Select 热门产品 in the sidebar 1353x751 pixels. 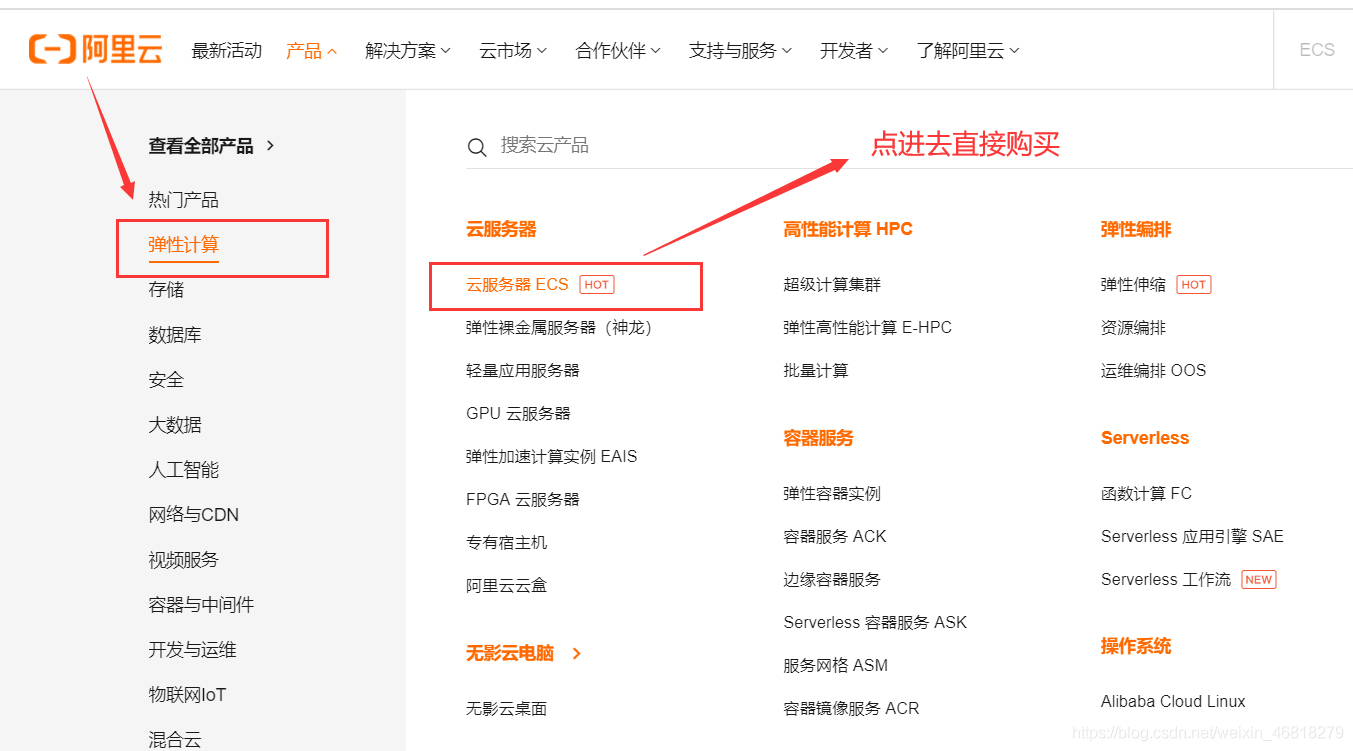click(x=184, y=200)
